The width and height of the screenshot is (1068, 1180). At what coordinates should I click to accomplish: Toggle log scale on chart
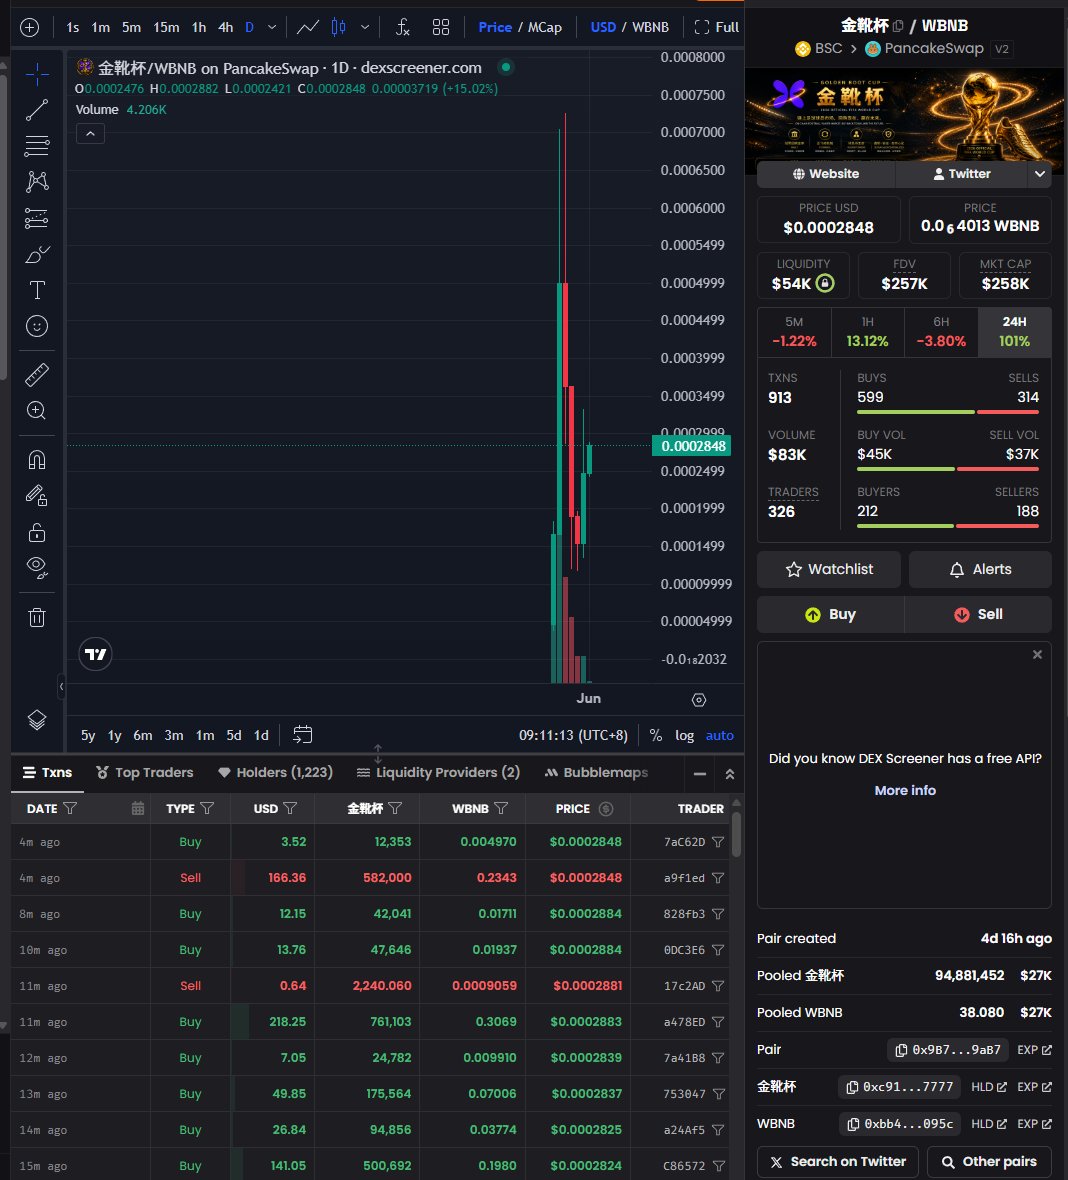pyautogui.click(x=684, y=735)
